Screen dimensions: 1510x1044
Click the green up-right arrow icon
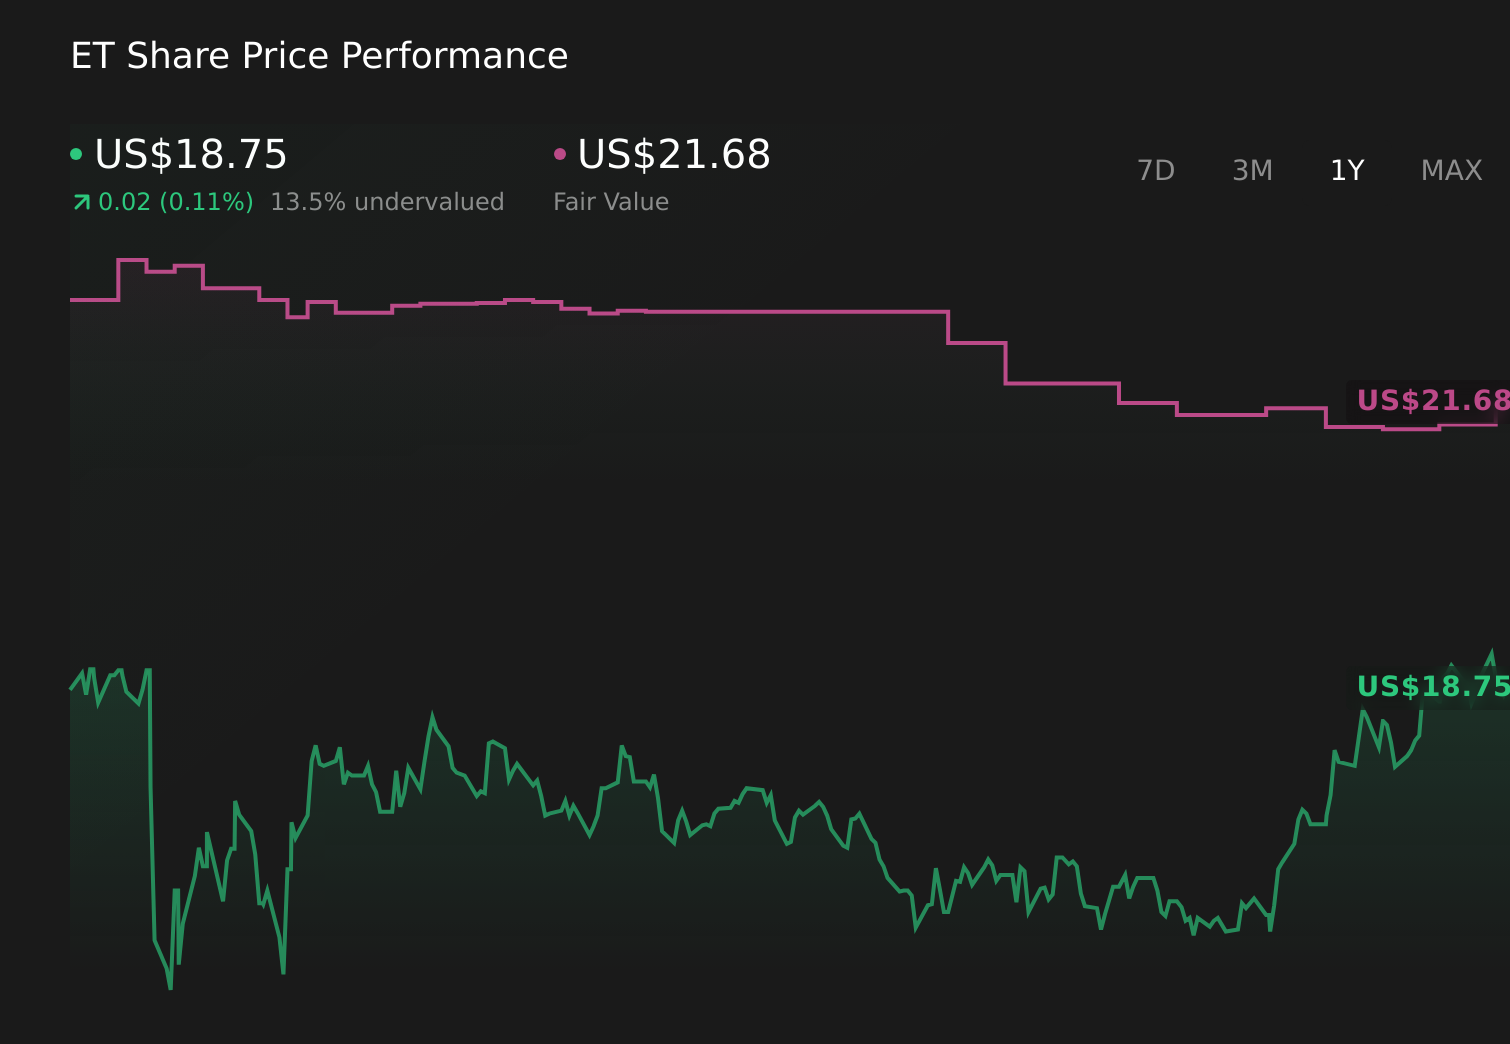[82, 203]
